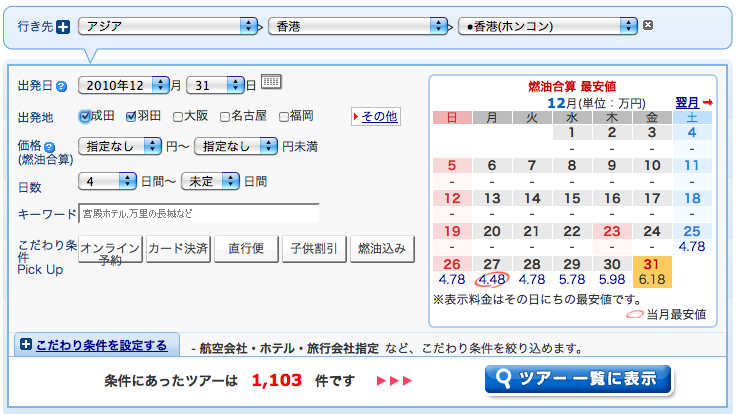Click the plus icon beside こだわり条件を設定する

pos(25,346)
